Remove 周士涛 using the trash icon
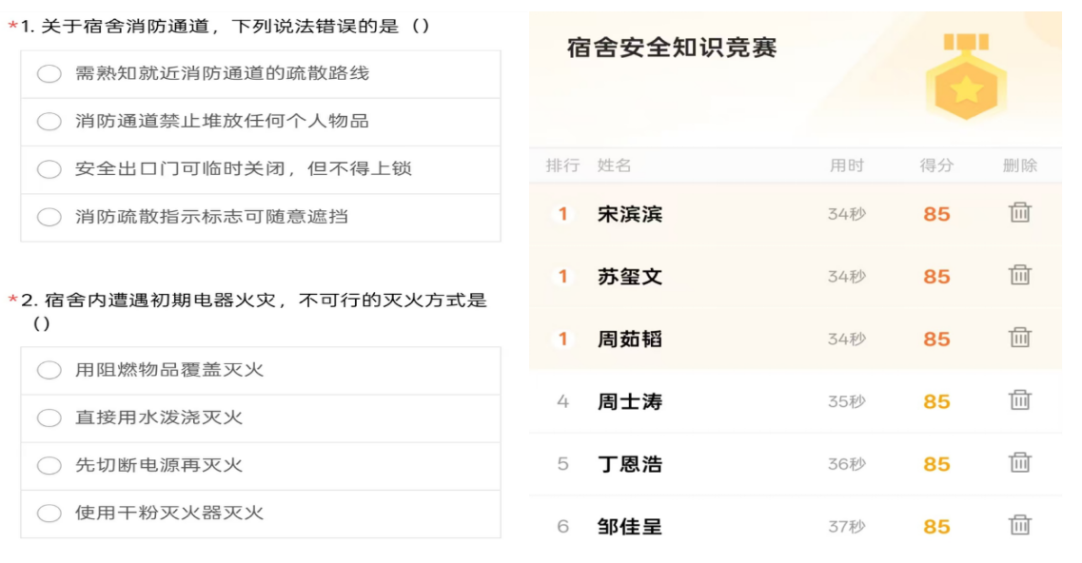This screenshot has width=1082, height=563. [x=1020, y=400]
